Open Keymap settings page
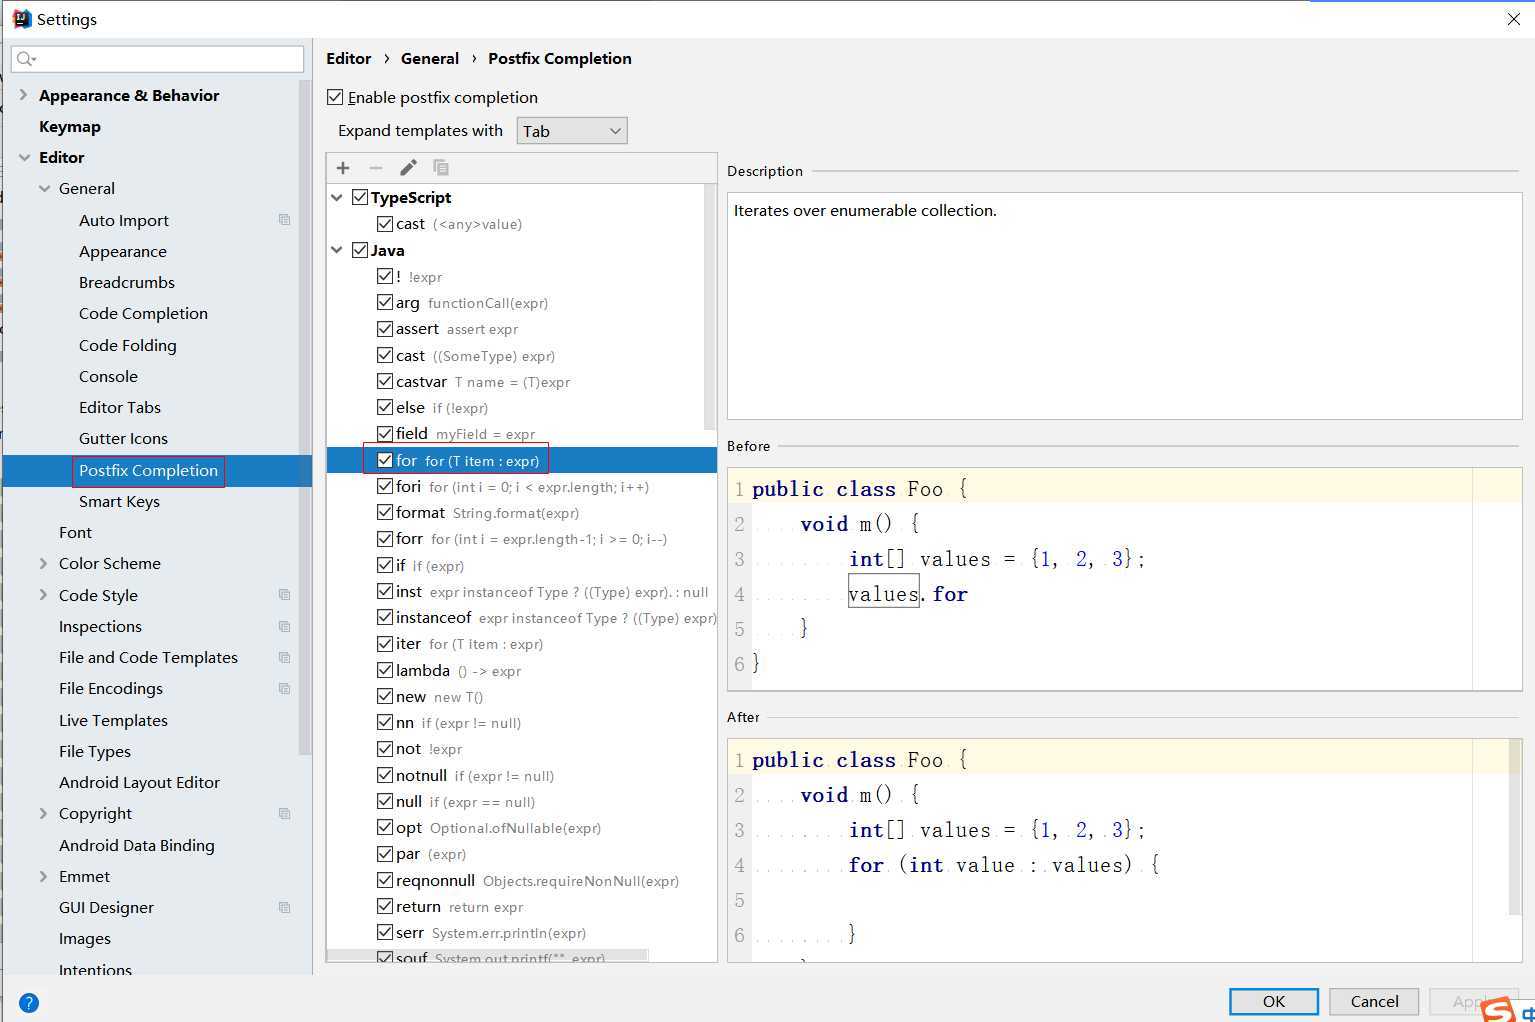Viewport: 1535px width, 1022px height. pyautogui.click(x=70, y=126)
